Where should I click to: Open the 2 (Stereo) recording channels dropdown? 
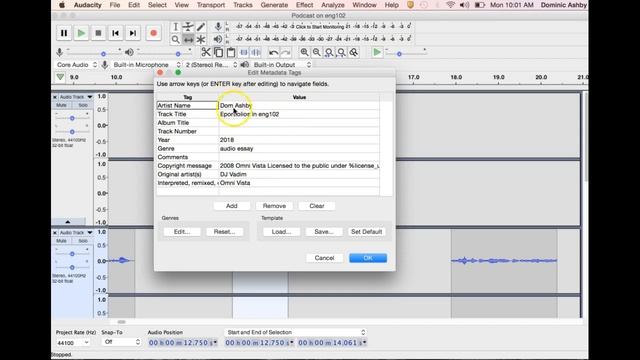click(x=211, y=65)
